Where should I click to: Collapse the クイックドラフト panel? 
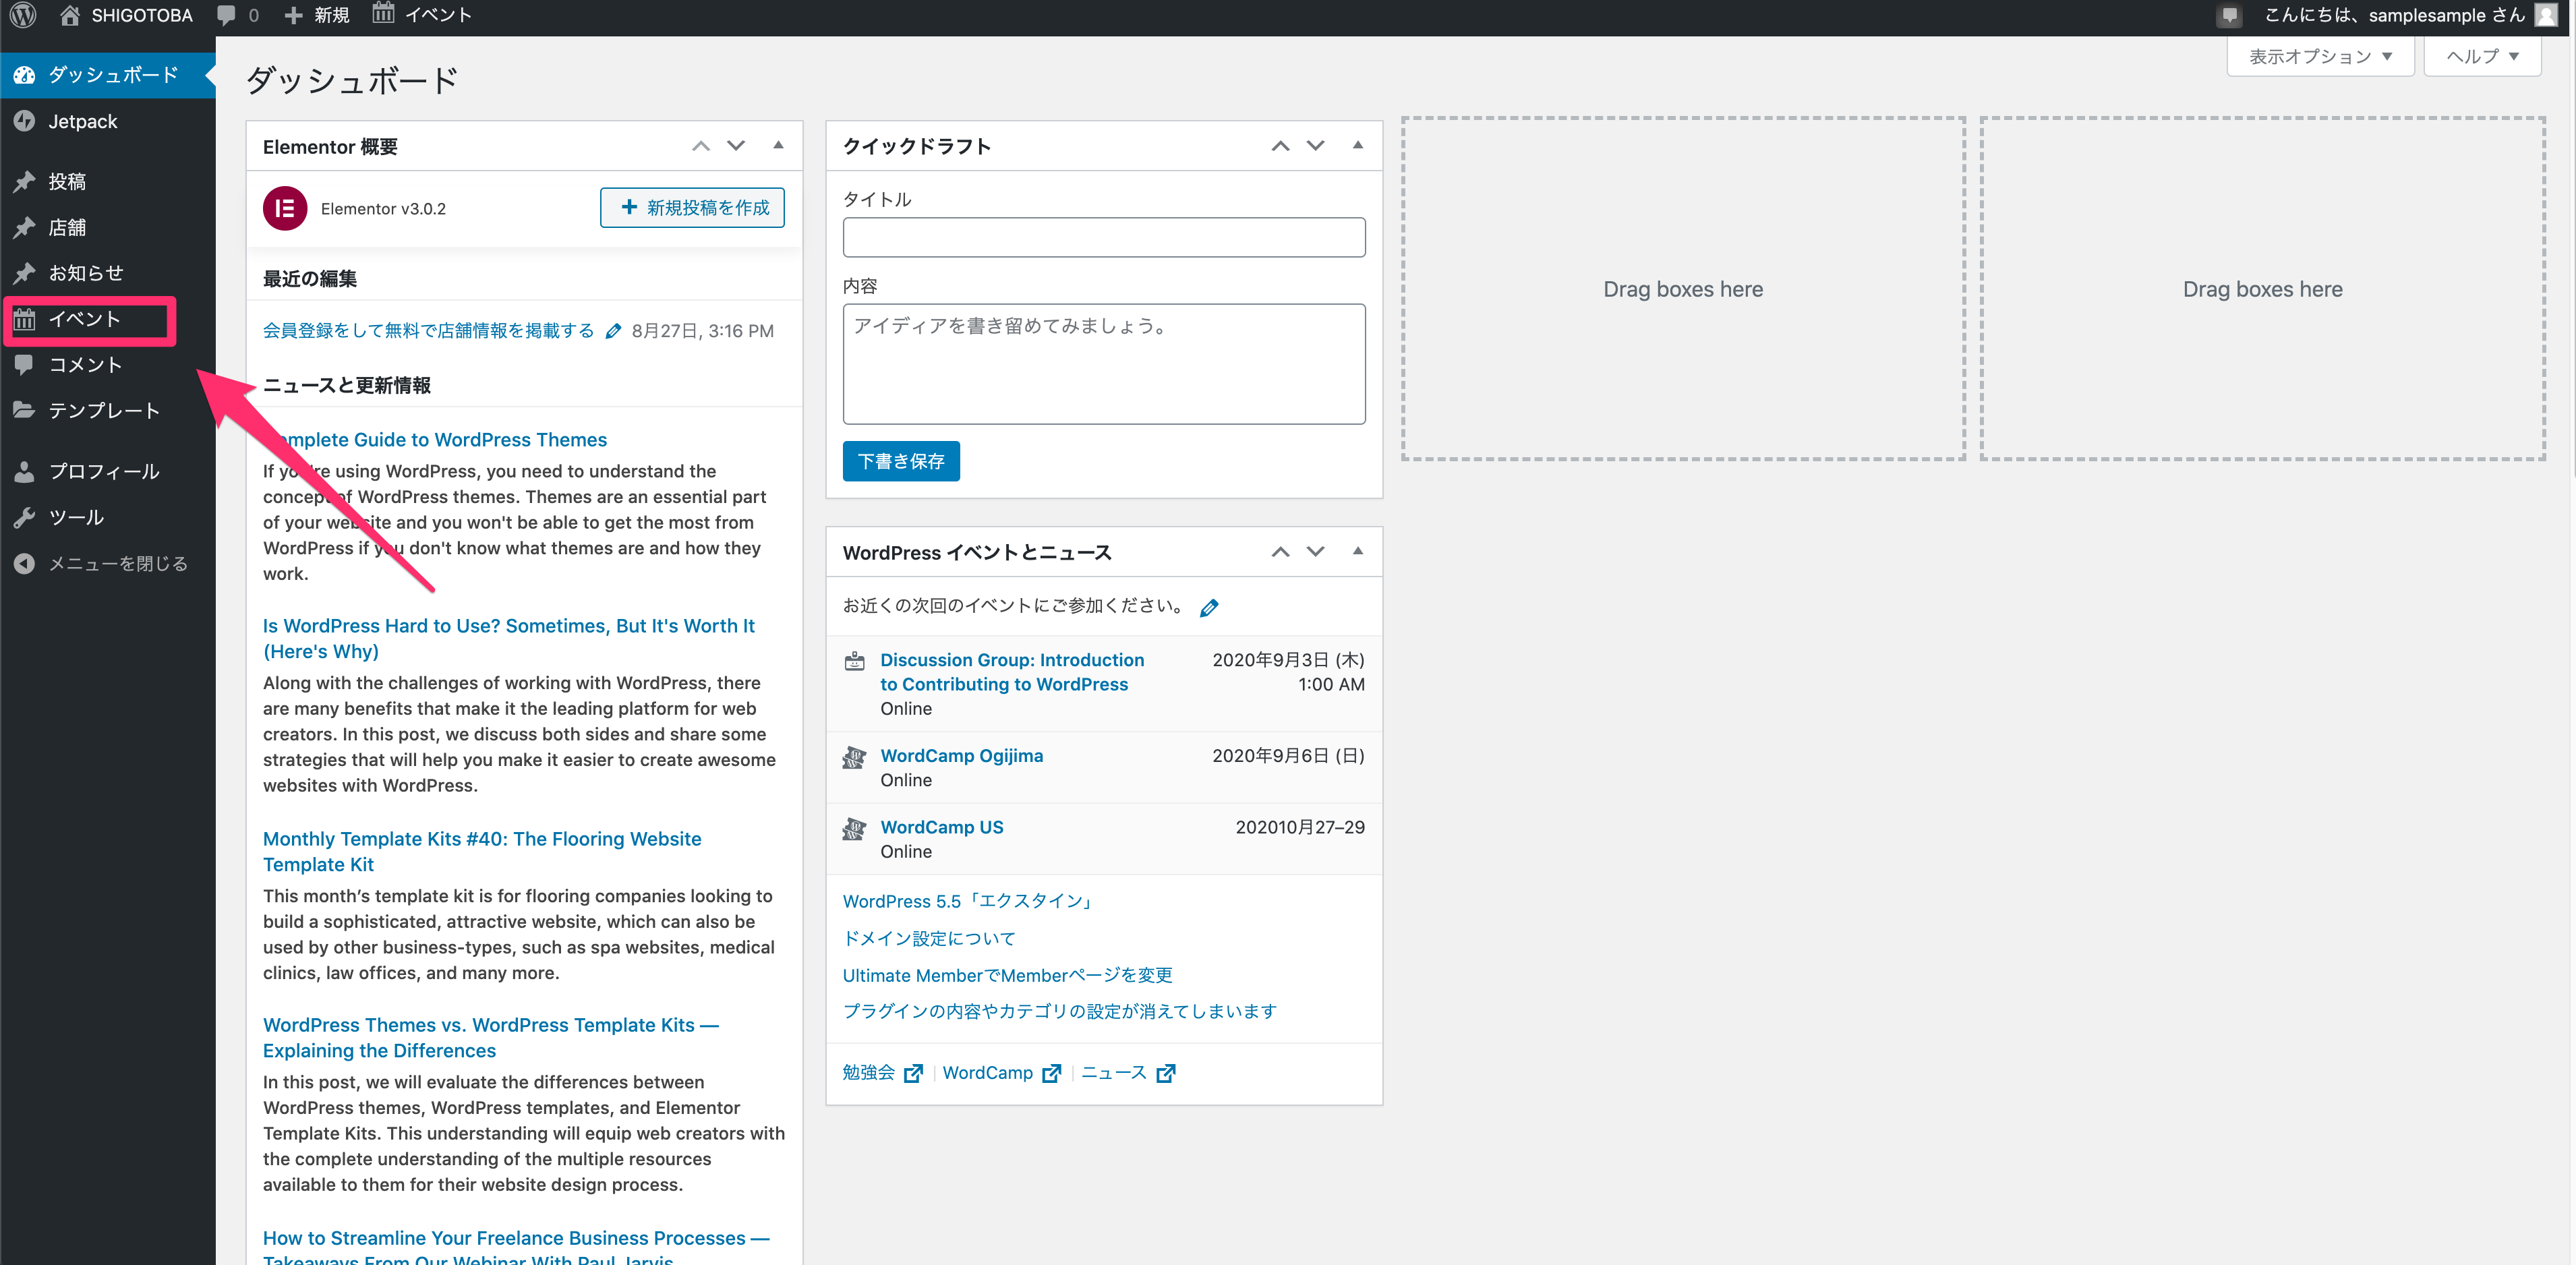tap(1357, 146)
